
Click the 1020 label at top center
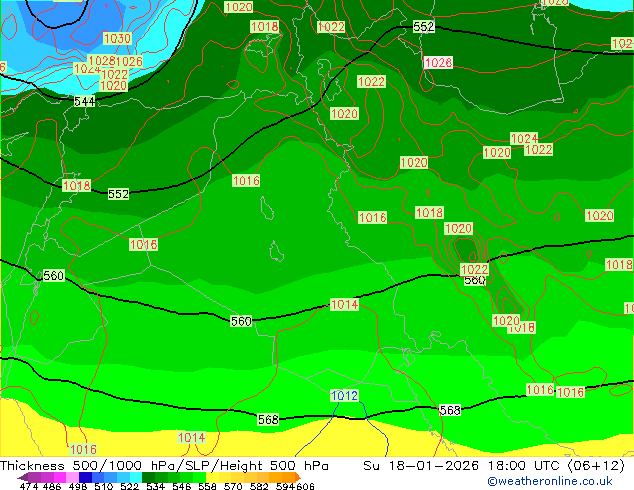[x=239, y=7]
